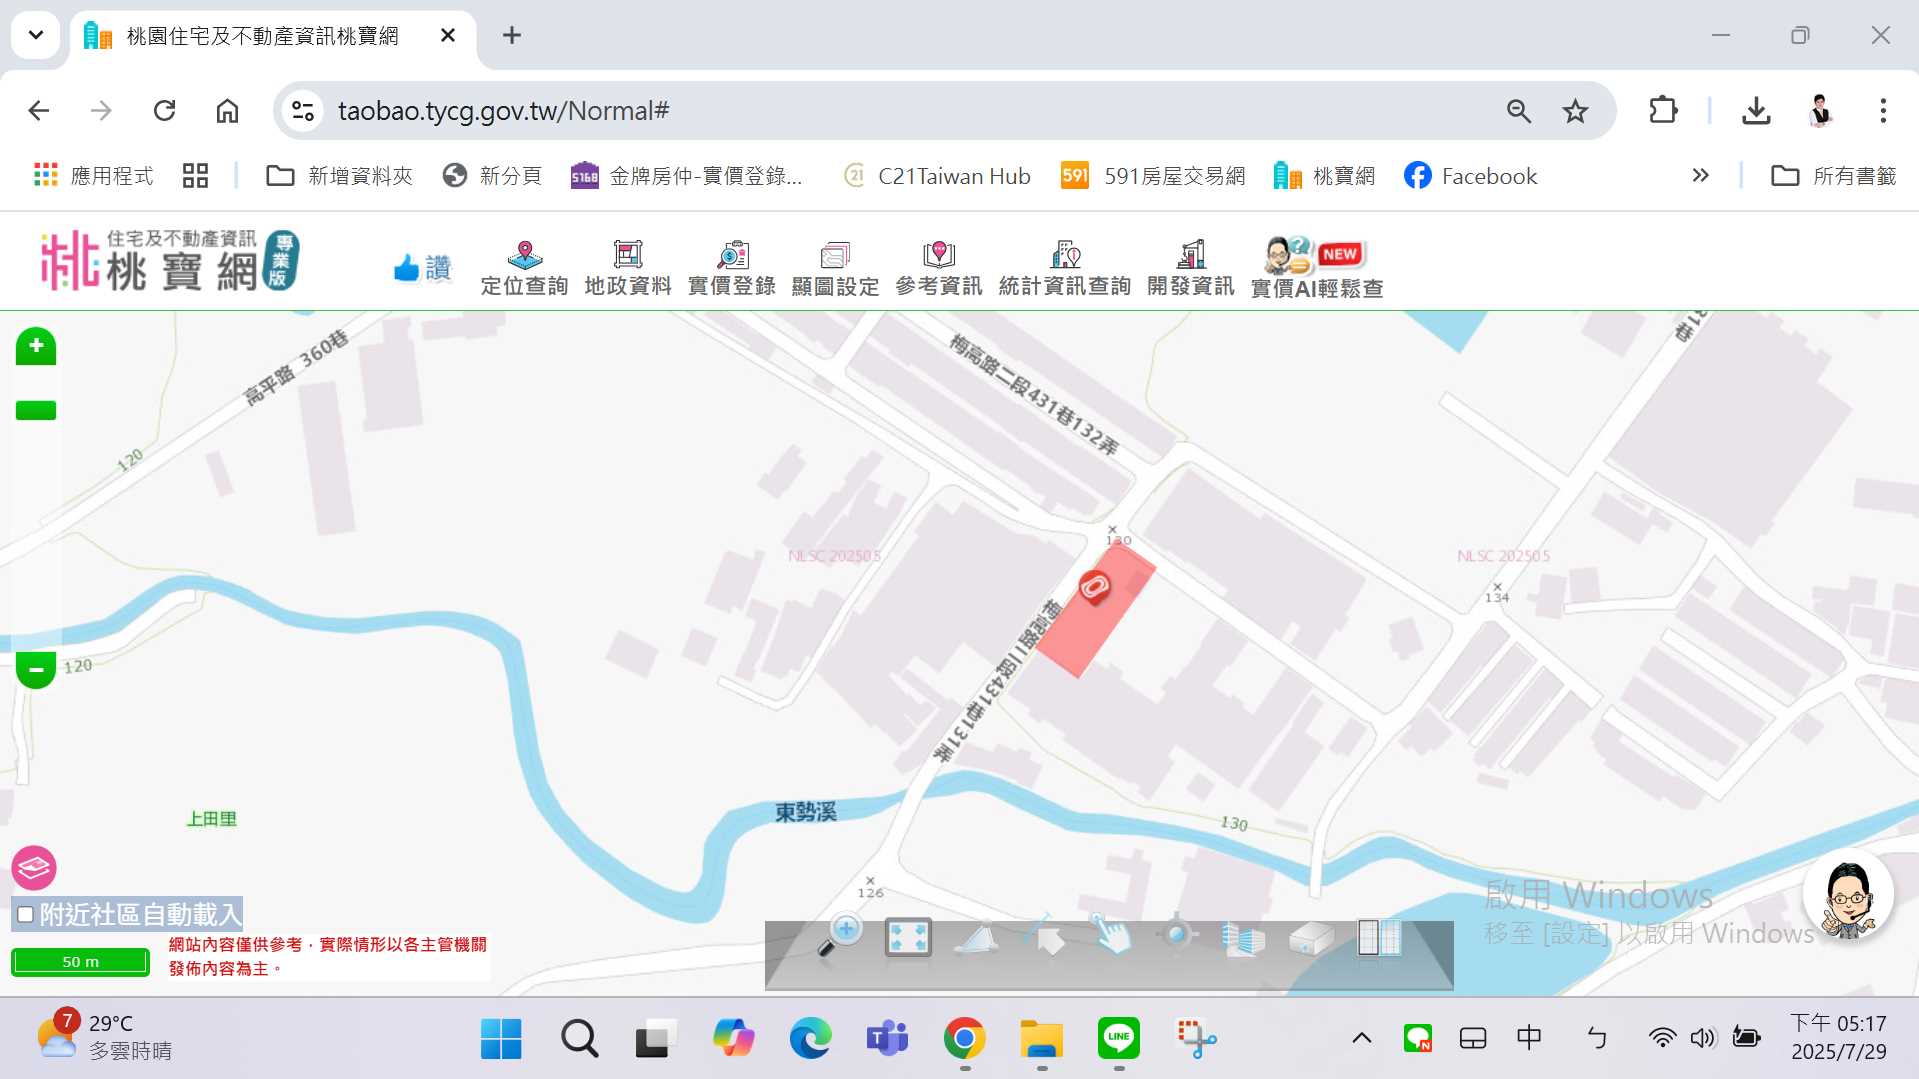Click the locate position crosshair tool
This screenshot has width=1919, height=1079.
pos(1176,934)
